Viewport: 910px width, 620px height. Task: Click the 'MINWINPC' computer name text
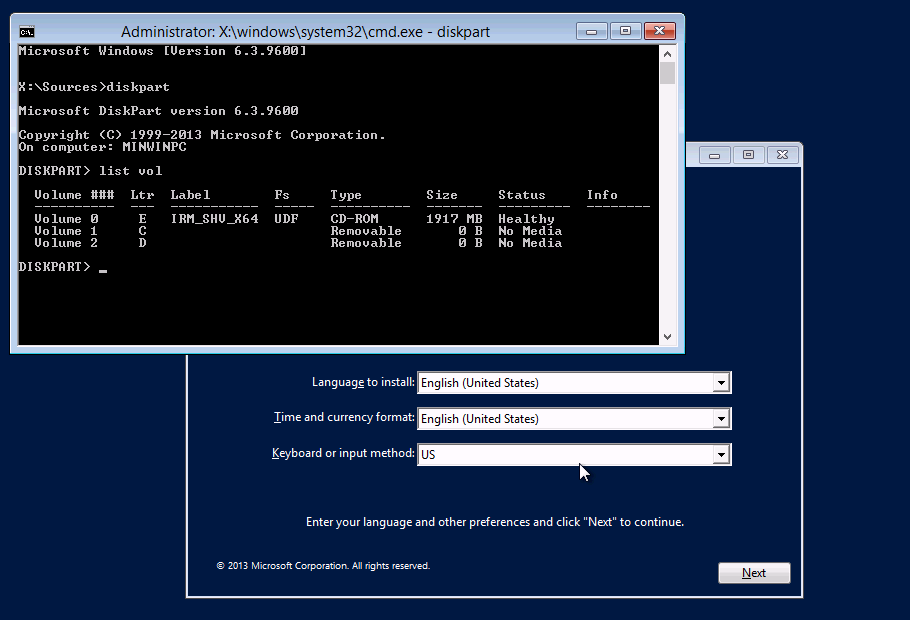click(154, 147)
